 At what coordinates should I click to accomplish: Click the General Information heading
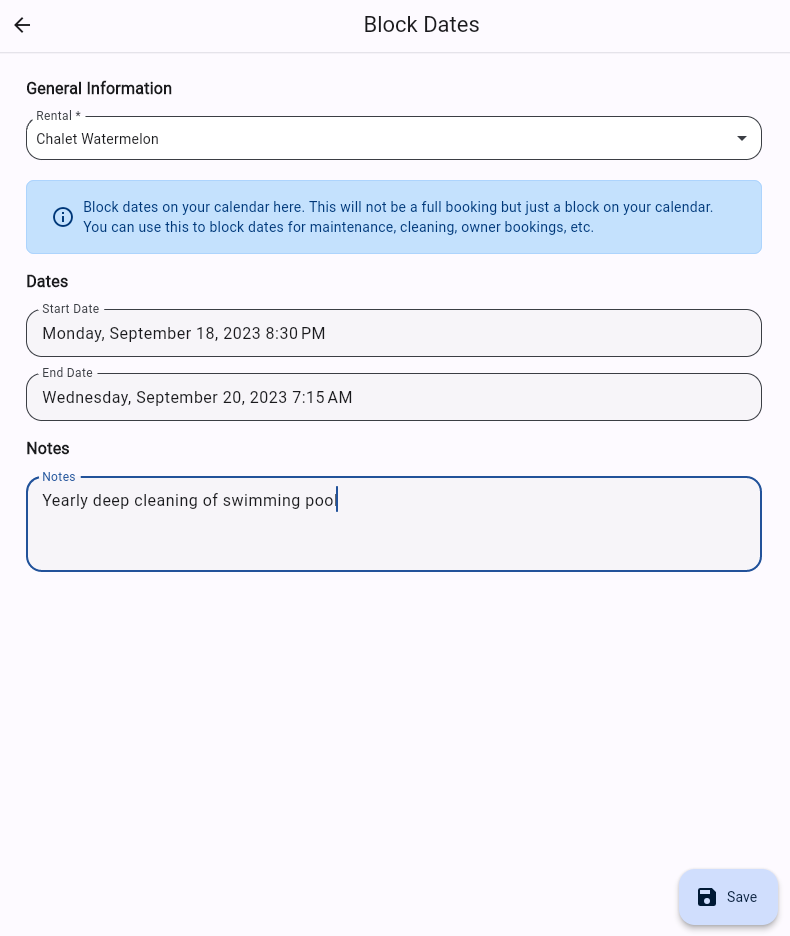pos(99,89)
